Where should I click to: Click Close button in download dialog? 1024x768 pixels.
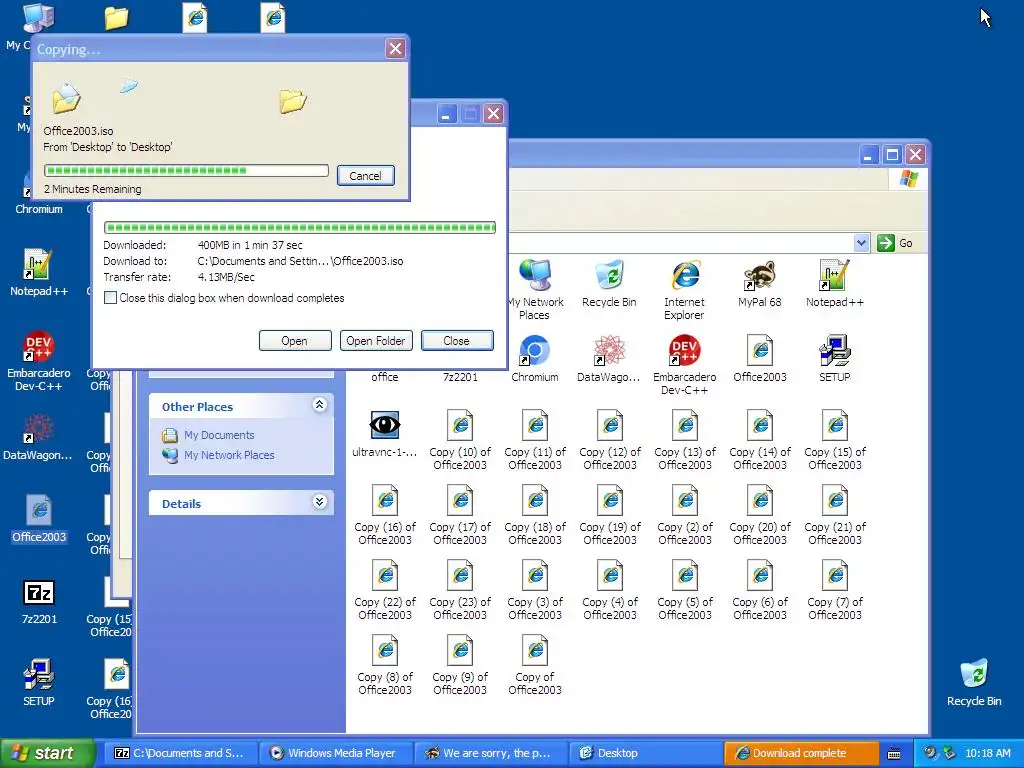(x=456, y=341)
